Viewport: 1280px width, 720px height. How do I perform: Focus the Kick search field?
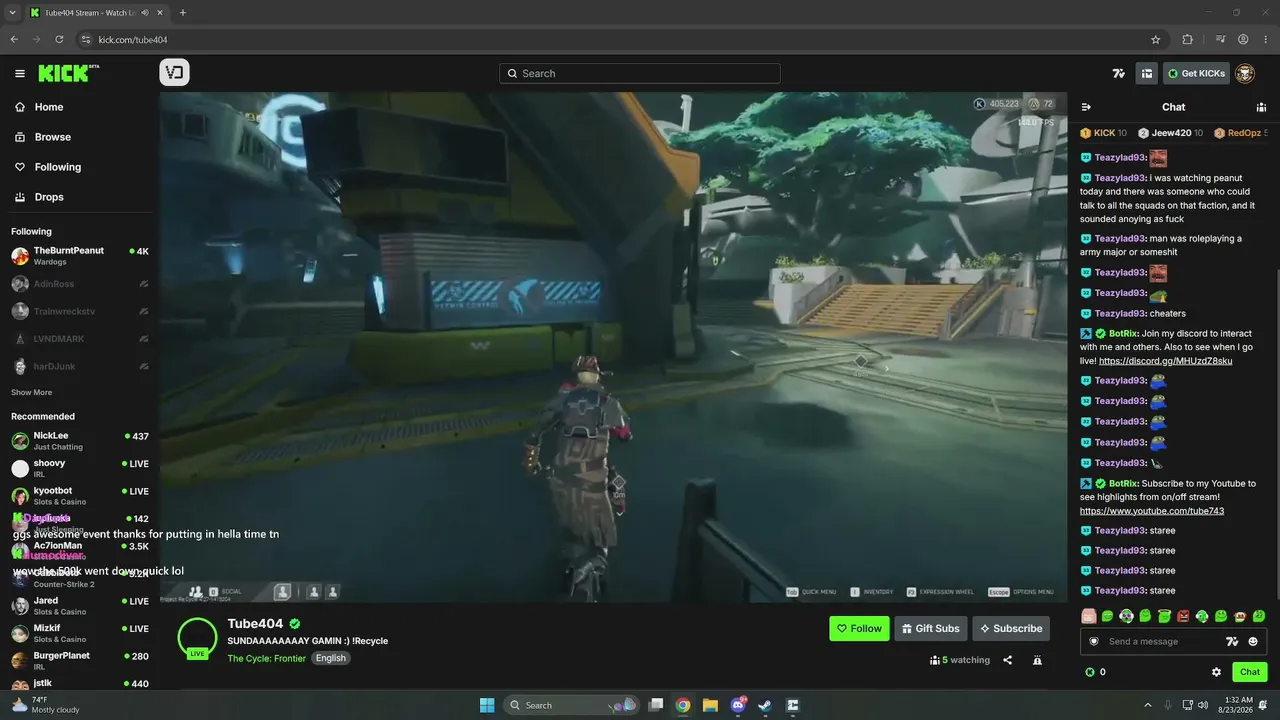pos(640,73)
